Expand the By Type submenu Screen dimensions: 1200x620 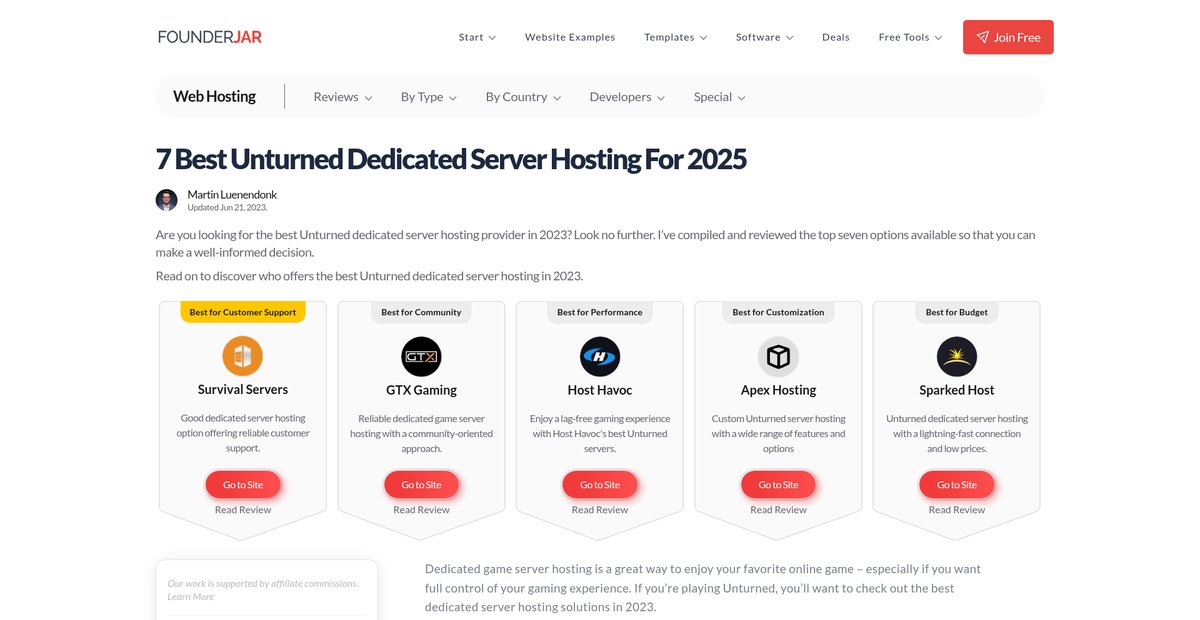[429, 97]
